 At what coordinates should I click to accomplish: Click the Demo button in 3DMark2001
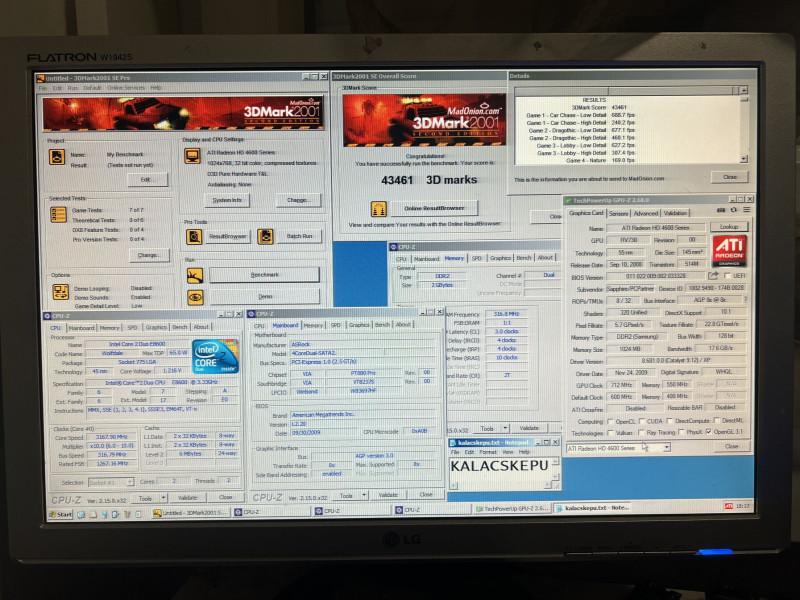pos(264,296)
